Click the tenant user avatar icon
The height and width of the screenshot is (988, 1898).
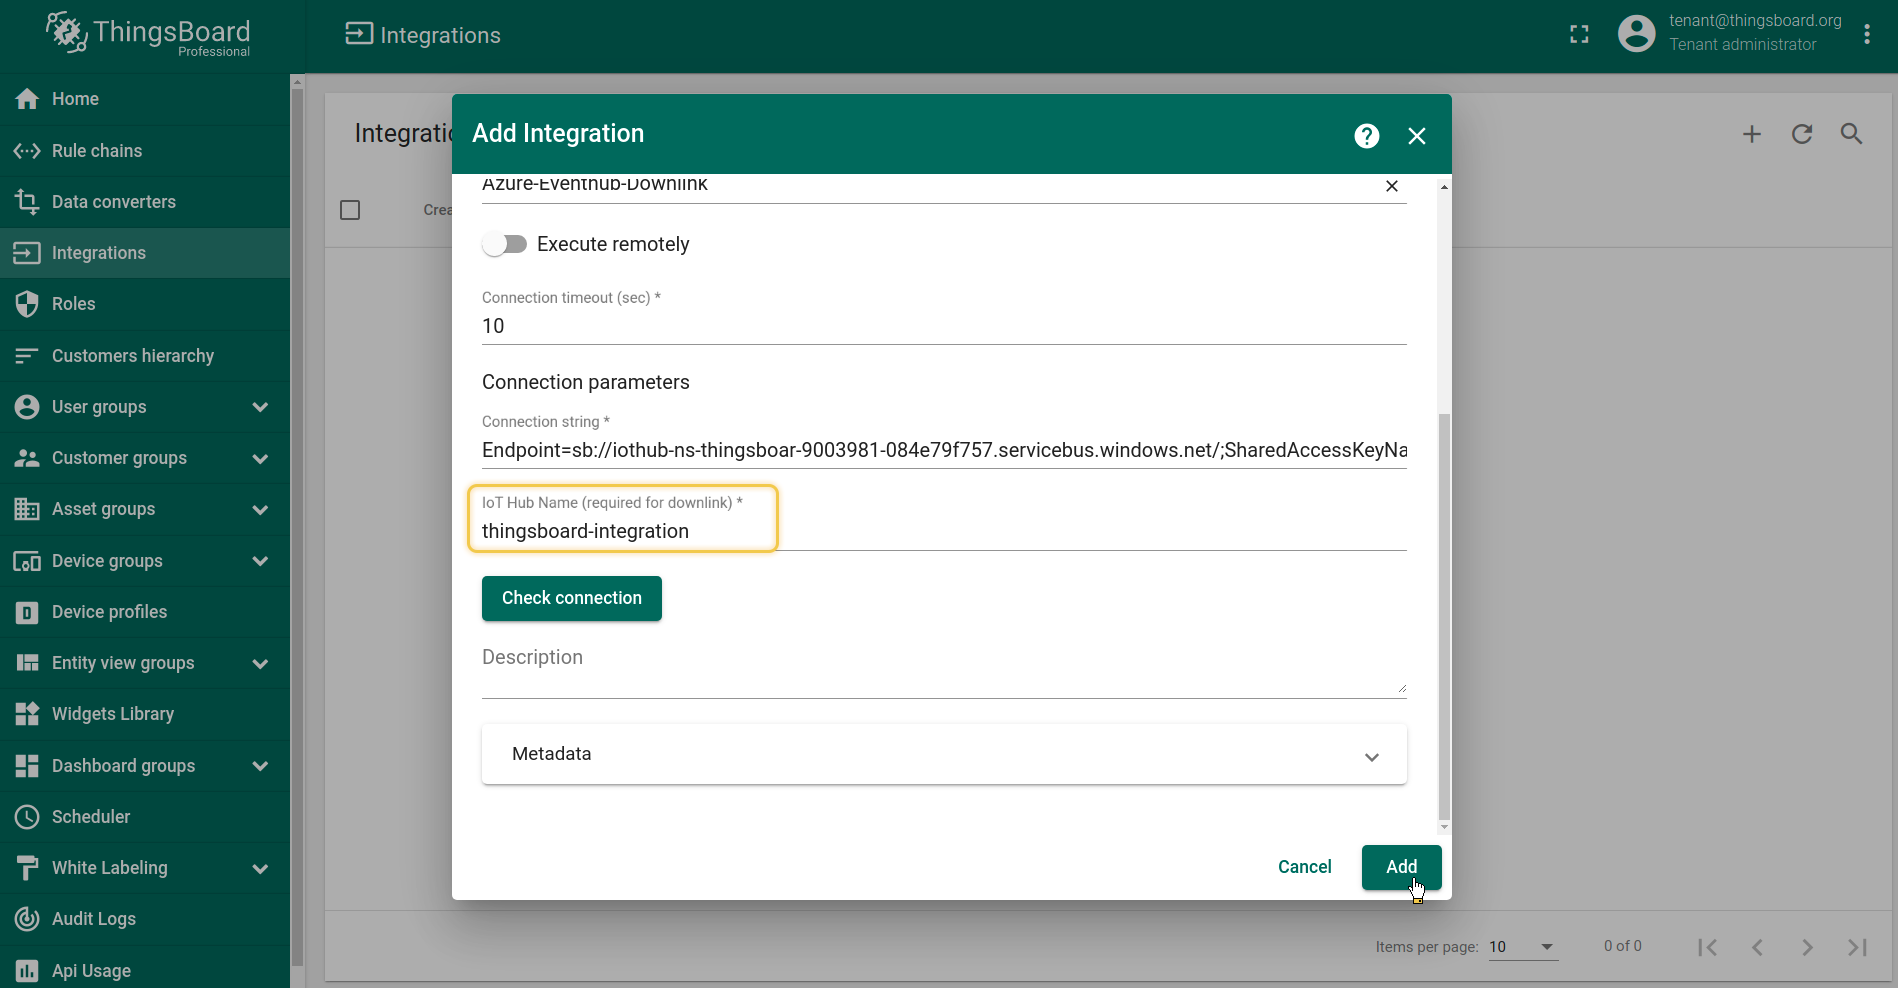point(1636,34)
